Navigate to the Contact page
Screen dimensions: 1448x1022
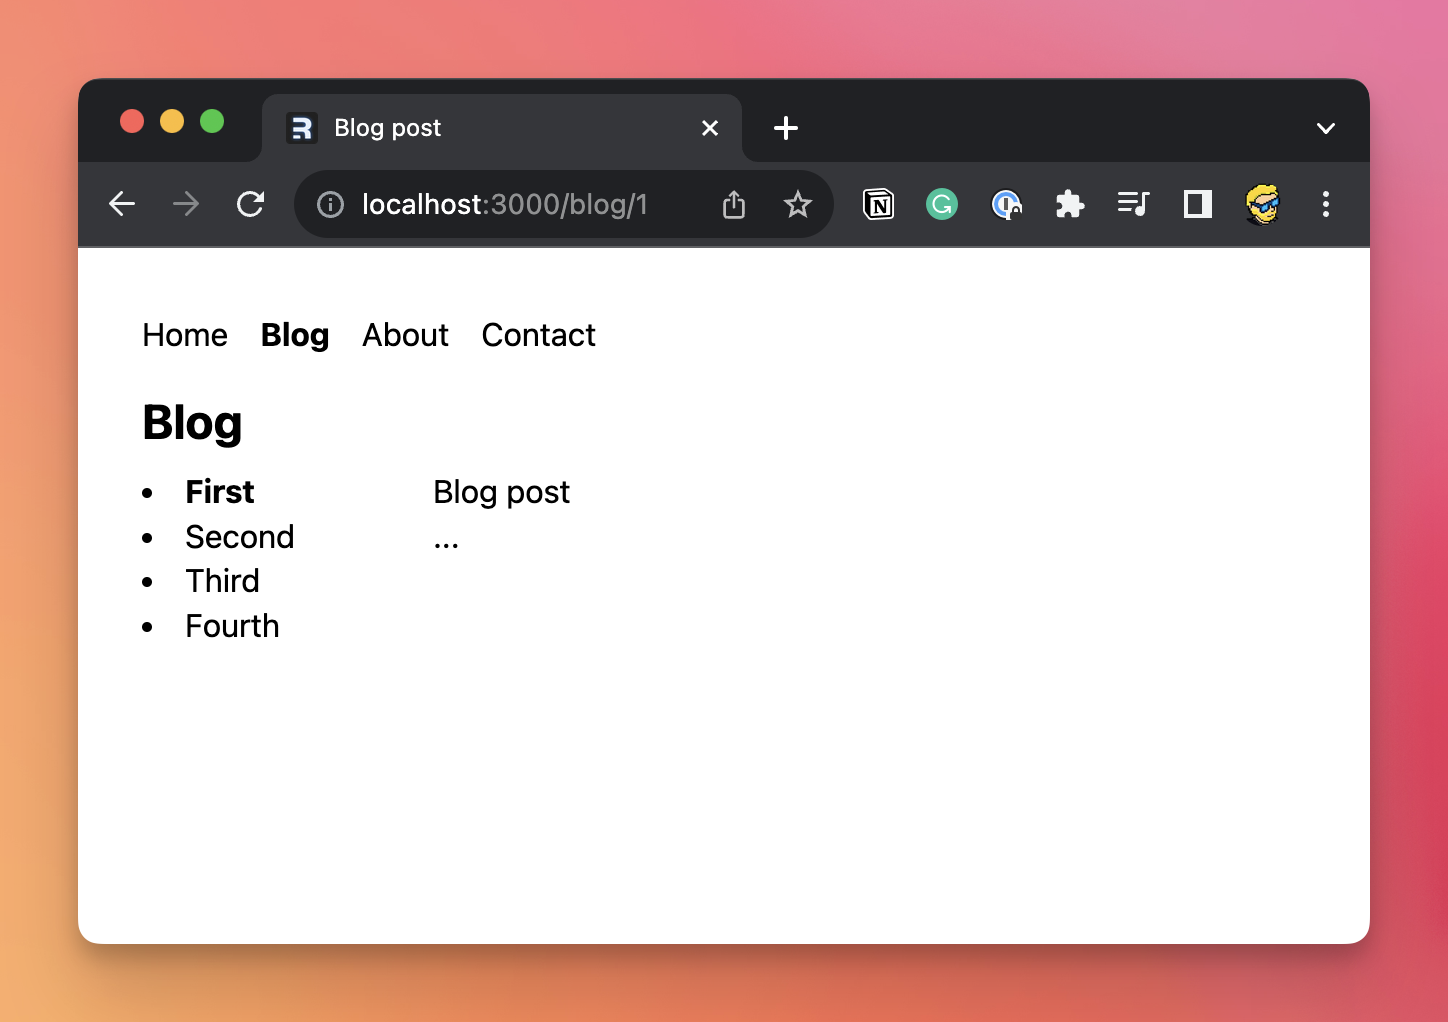[538, 335]
